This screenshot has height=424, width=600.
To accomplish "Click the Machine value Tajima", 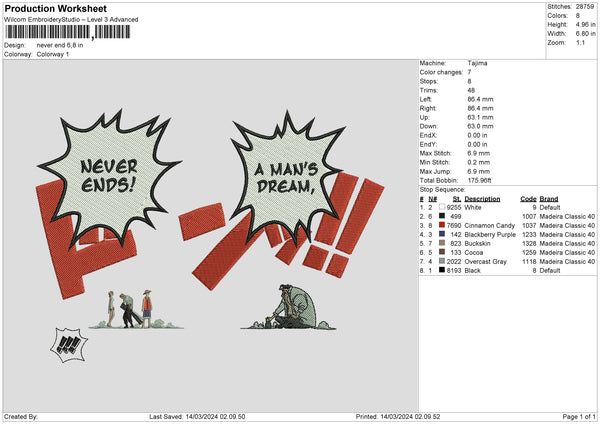I will pos(477,63).
